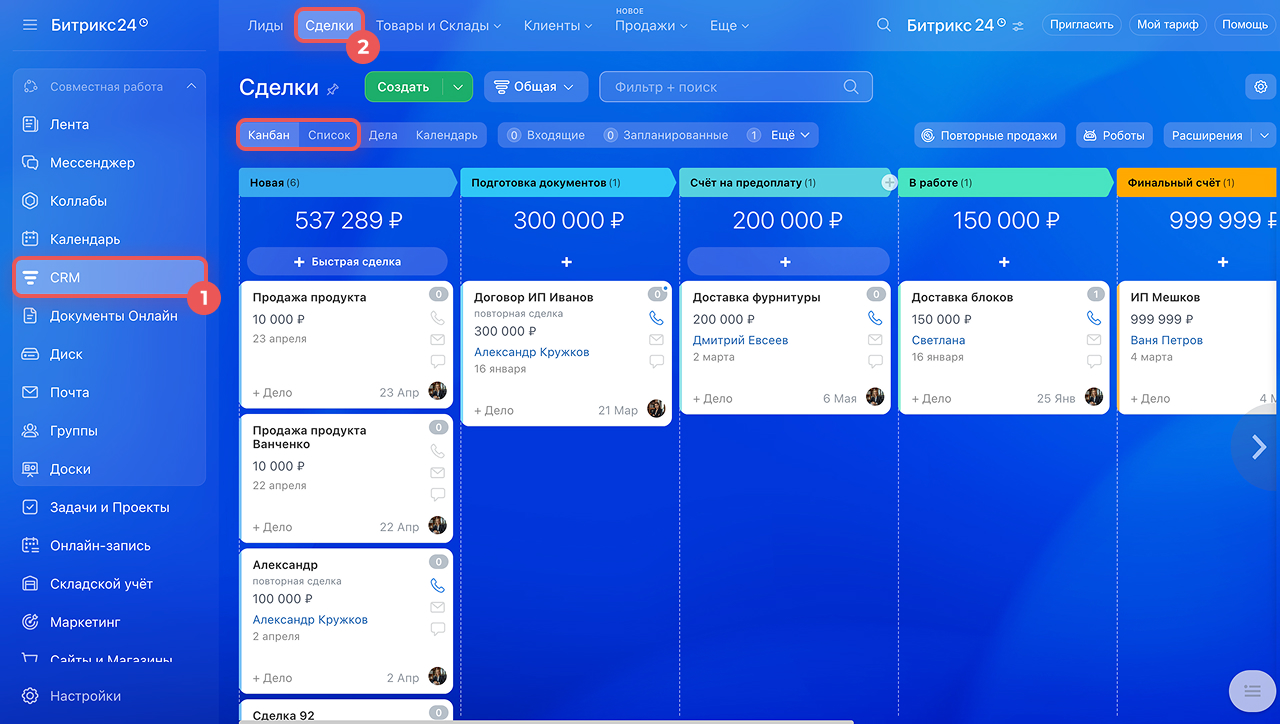Click the right arrow to scroll kanban columns
This screenshot has height=724, width=1280.
(x=1259, y=447)
